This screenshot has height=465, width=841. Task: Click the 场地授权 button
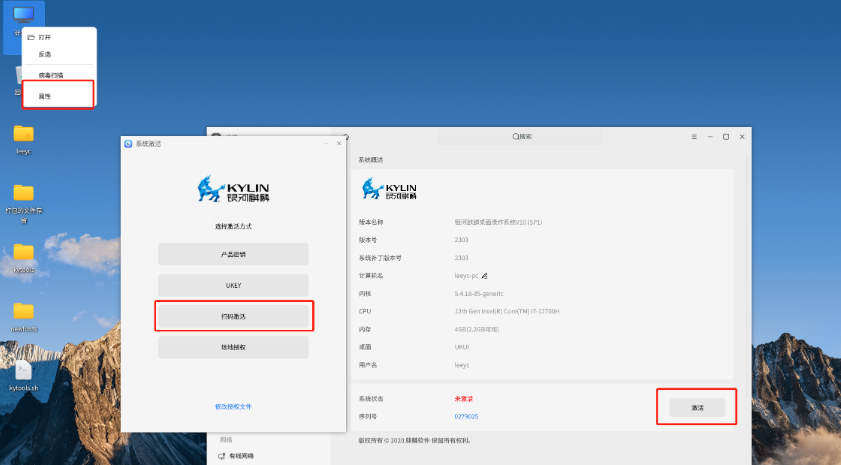click(x=233, y=347)
